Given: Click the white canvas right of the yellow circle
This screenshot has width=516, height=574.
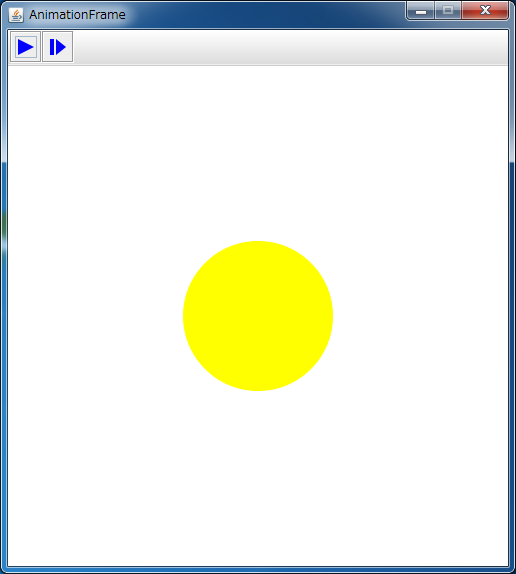Looking at the screenshot, I should click(x=421, y=316).
